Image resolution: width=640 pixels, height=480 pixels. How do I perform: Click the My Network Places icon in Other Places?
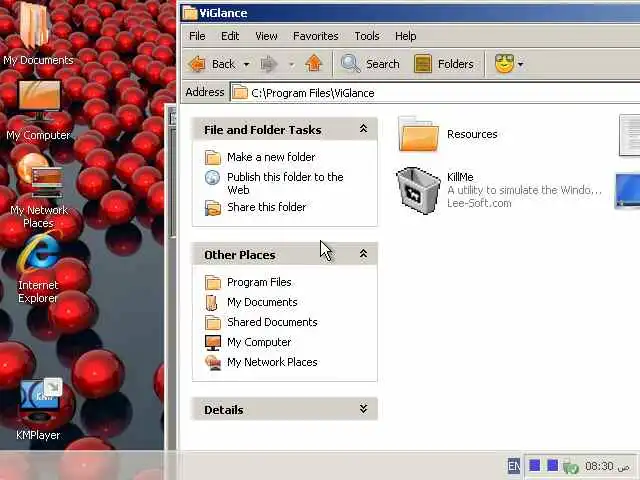point(213,362)
